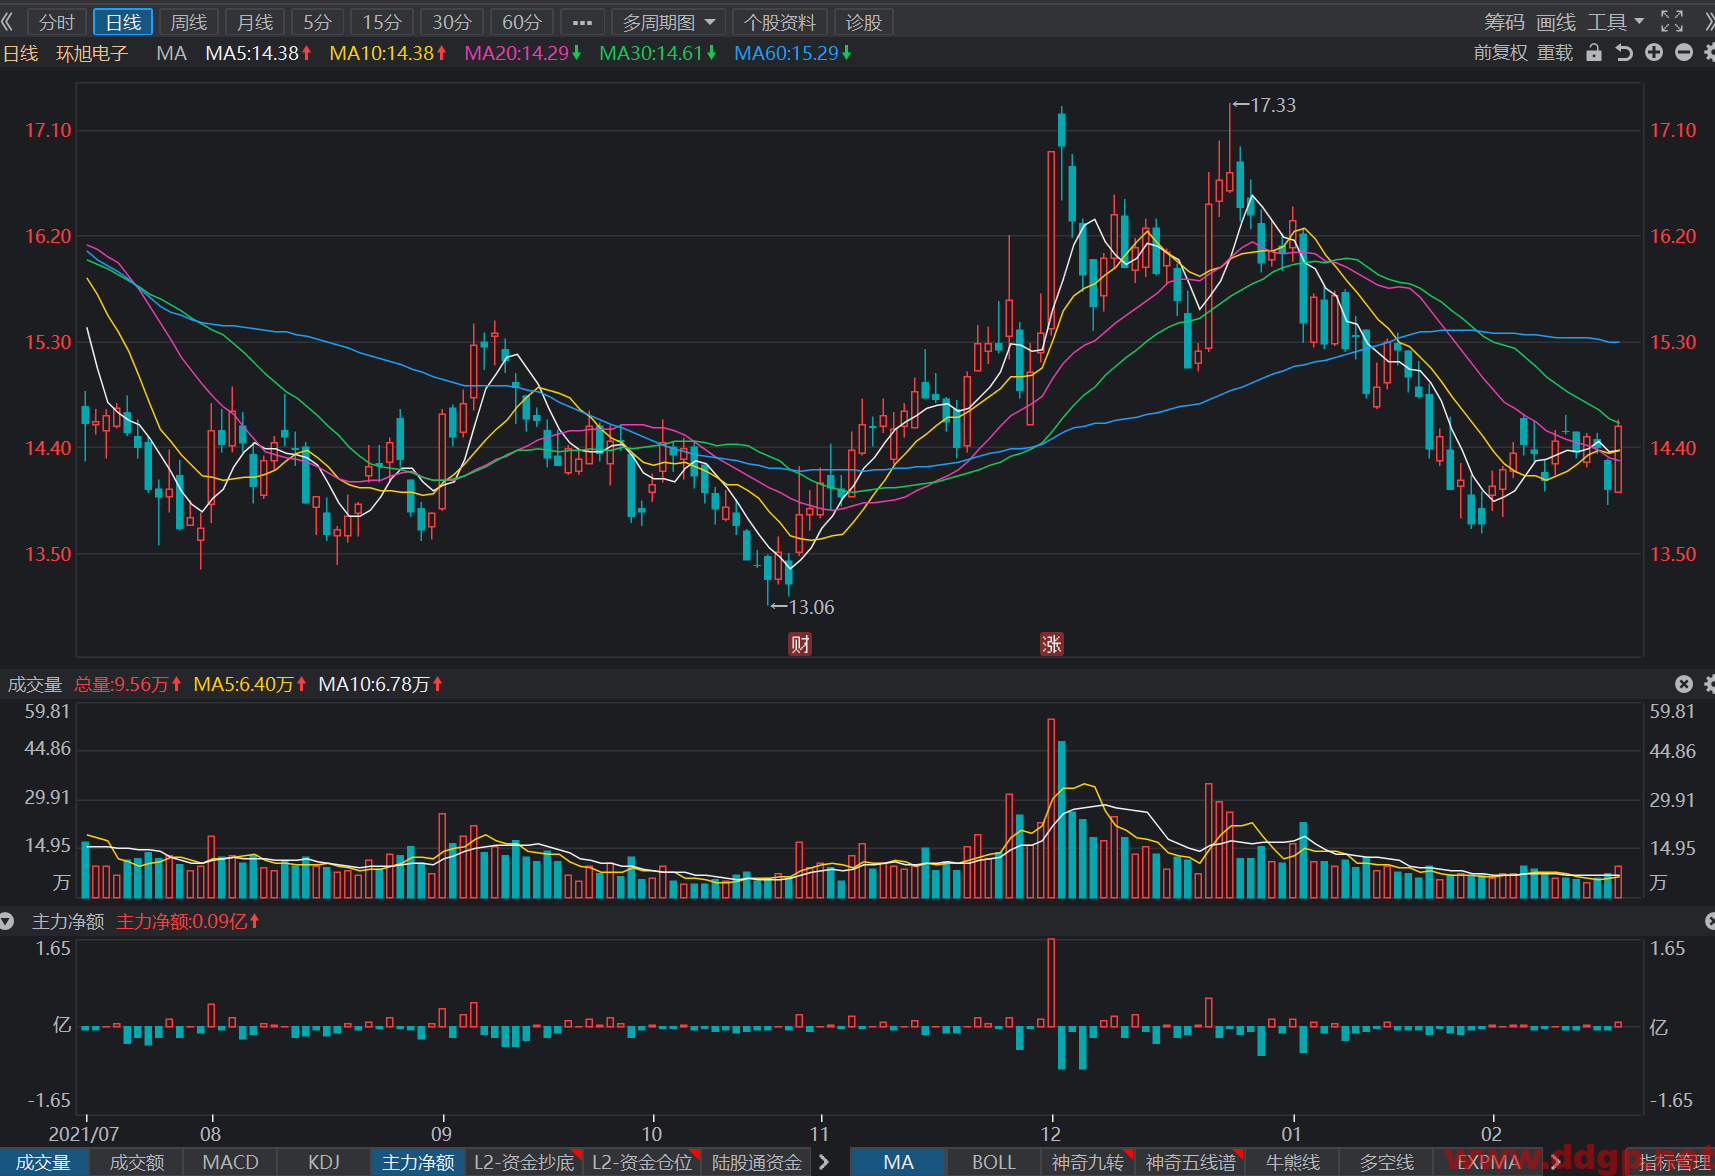The width and height of the screenshot is (1715, 1176).
Task: Open 筹码 chip distribution
Action: tap(1504, 22)
